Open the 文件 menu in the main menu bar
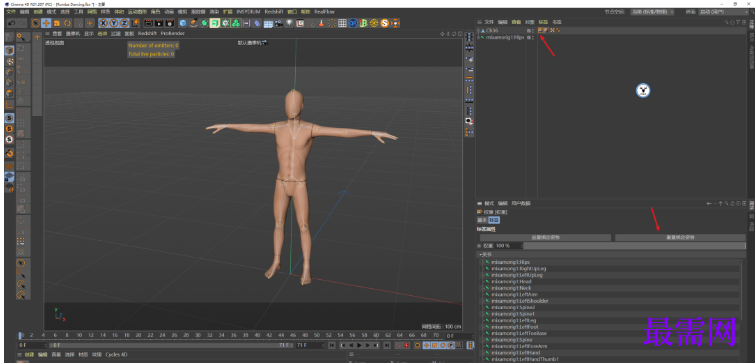Image resolution: width=755 pixels, height=363 pixels. pyautogui.click(x=11, y=11)
